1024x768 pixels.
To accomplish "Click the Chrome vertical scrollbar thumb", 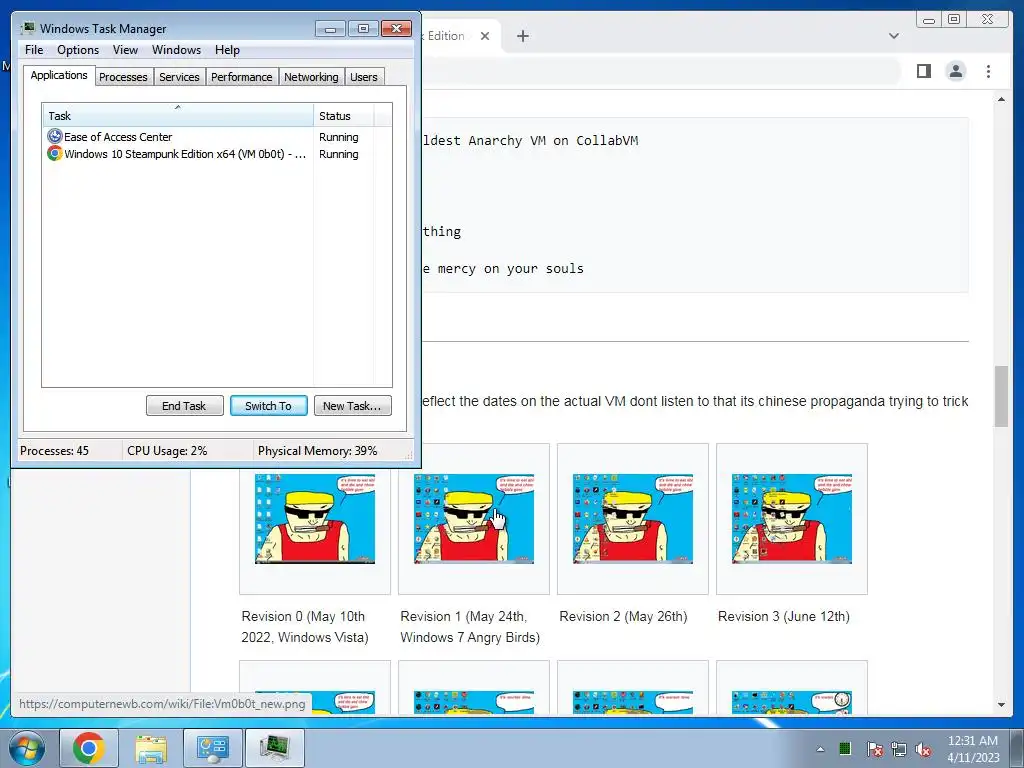I will [x=1001, y=396].
